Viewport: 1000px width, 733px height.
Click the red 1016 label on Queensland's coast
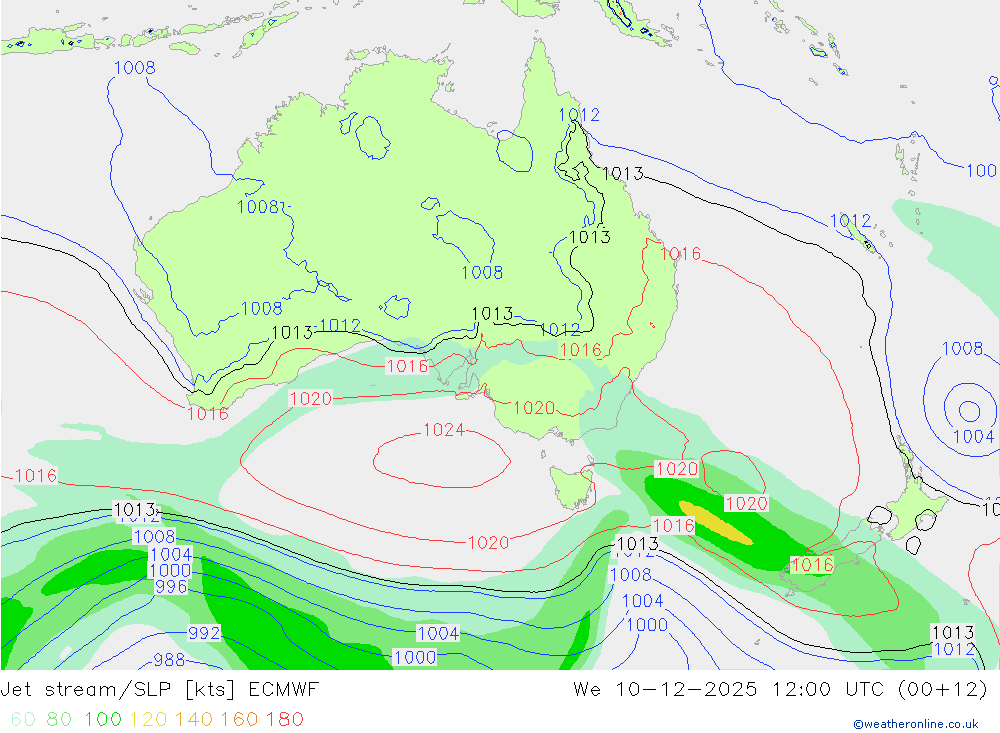[x=680, y=254]
